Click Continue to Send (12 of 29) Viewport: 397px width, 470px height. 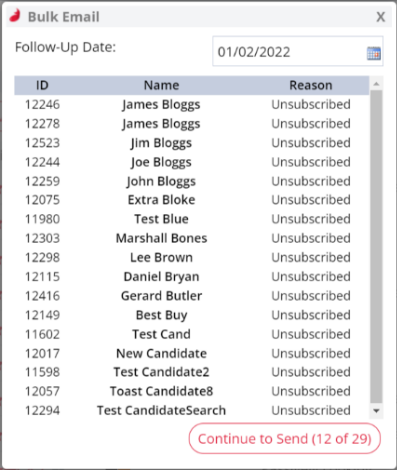(x=285, y=438)
